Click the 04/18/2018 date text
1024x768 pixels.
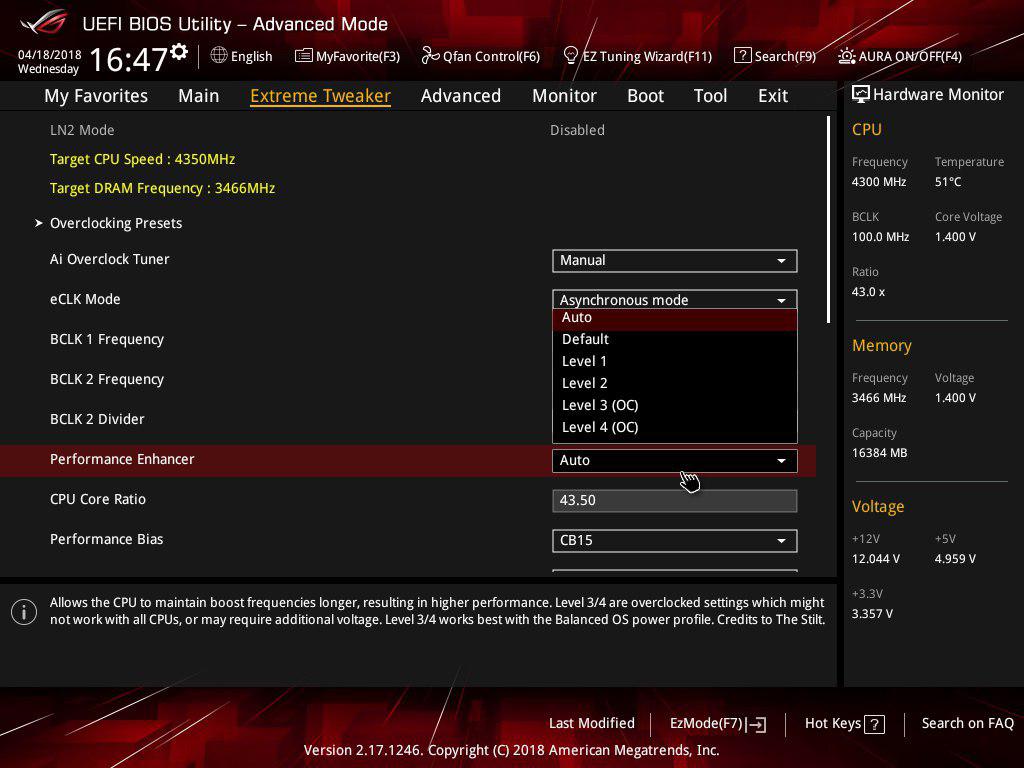(50, 55)
